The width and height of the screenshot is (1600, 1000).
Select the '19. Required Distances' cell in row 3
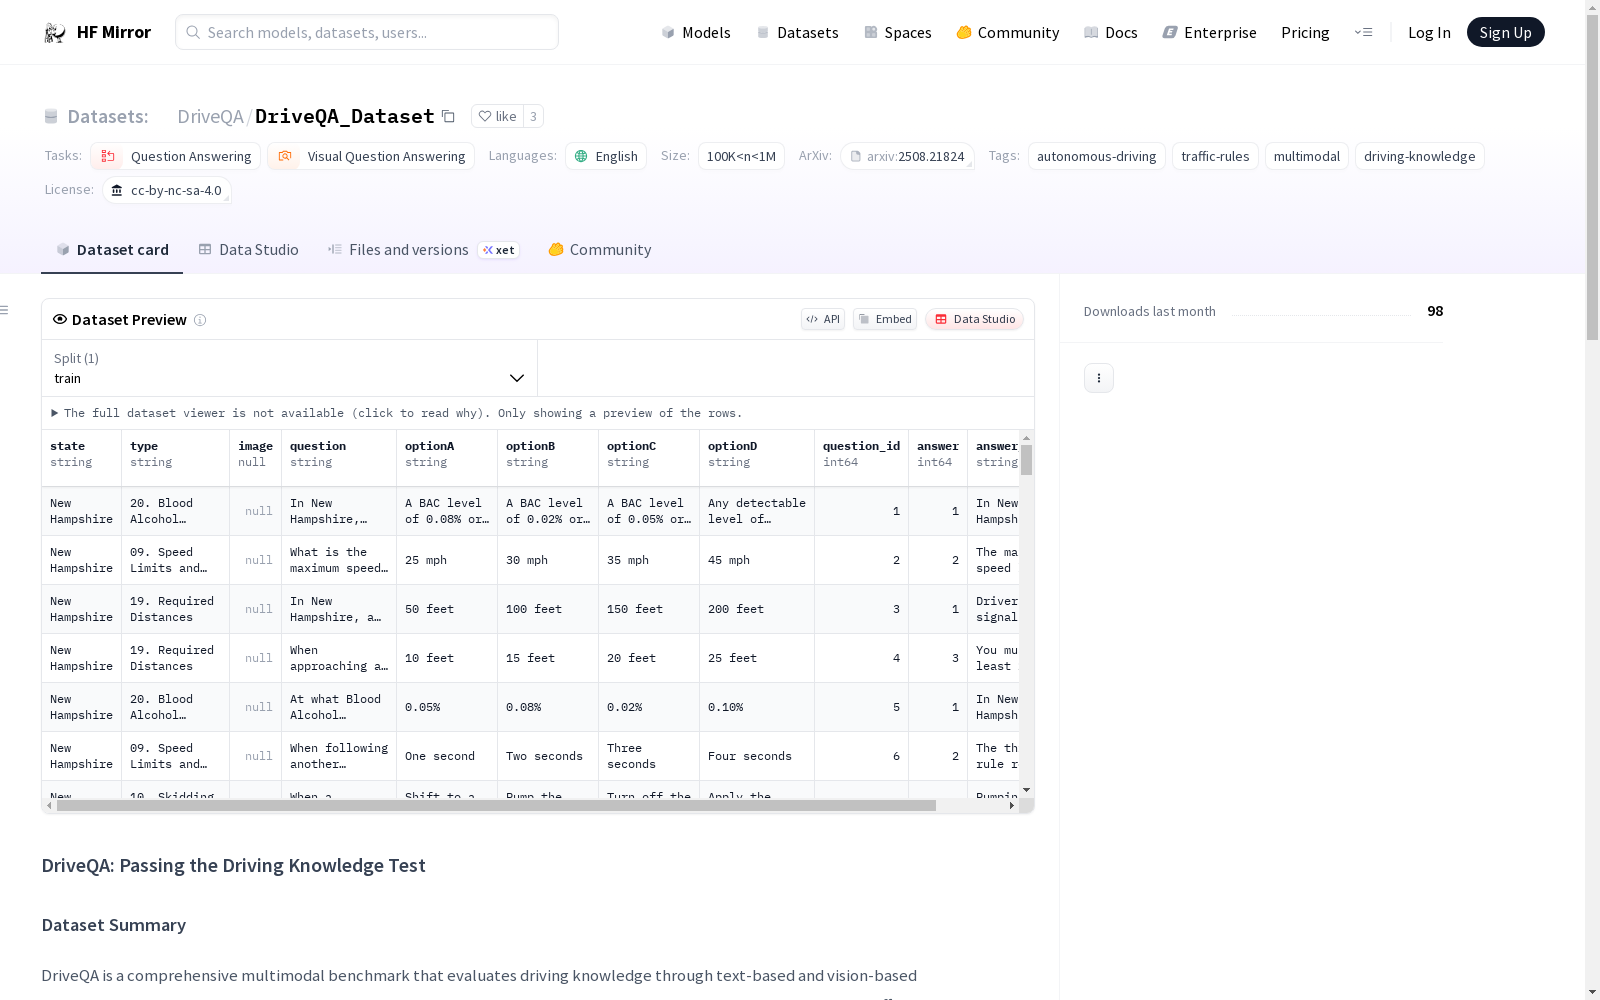[x=176, y=609]
